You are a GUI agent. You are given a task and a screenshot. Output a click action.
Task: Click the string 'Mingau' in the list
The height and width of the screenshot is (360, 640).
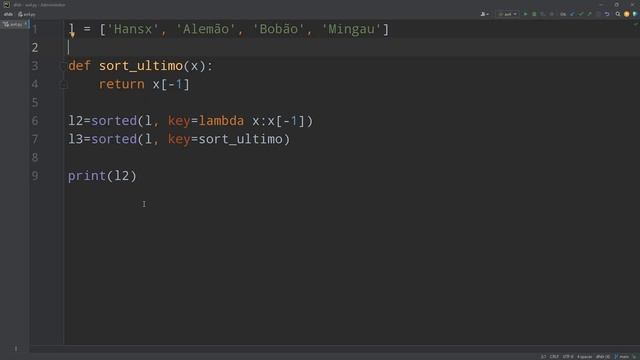point(351,29)
